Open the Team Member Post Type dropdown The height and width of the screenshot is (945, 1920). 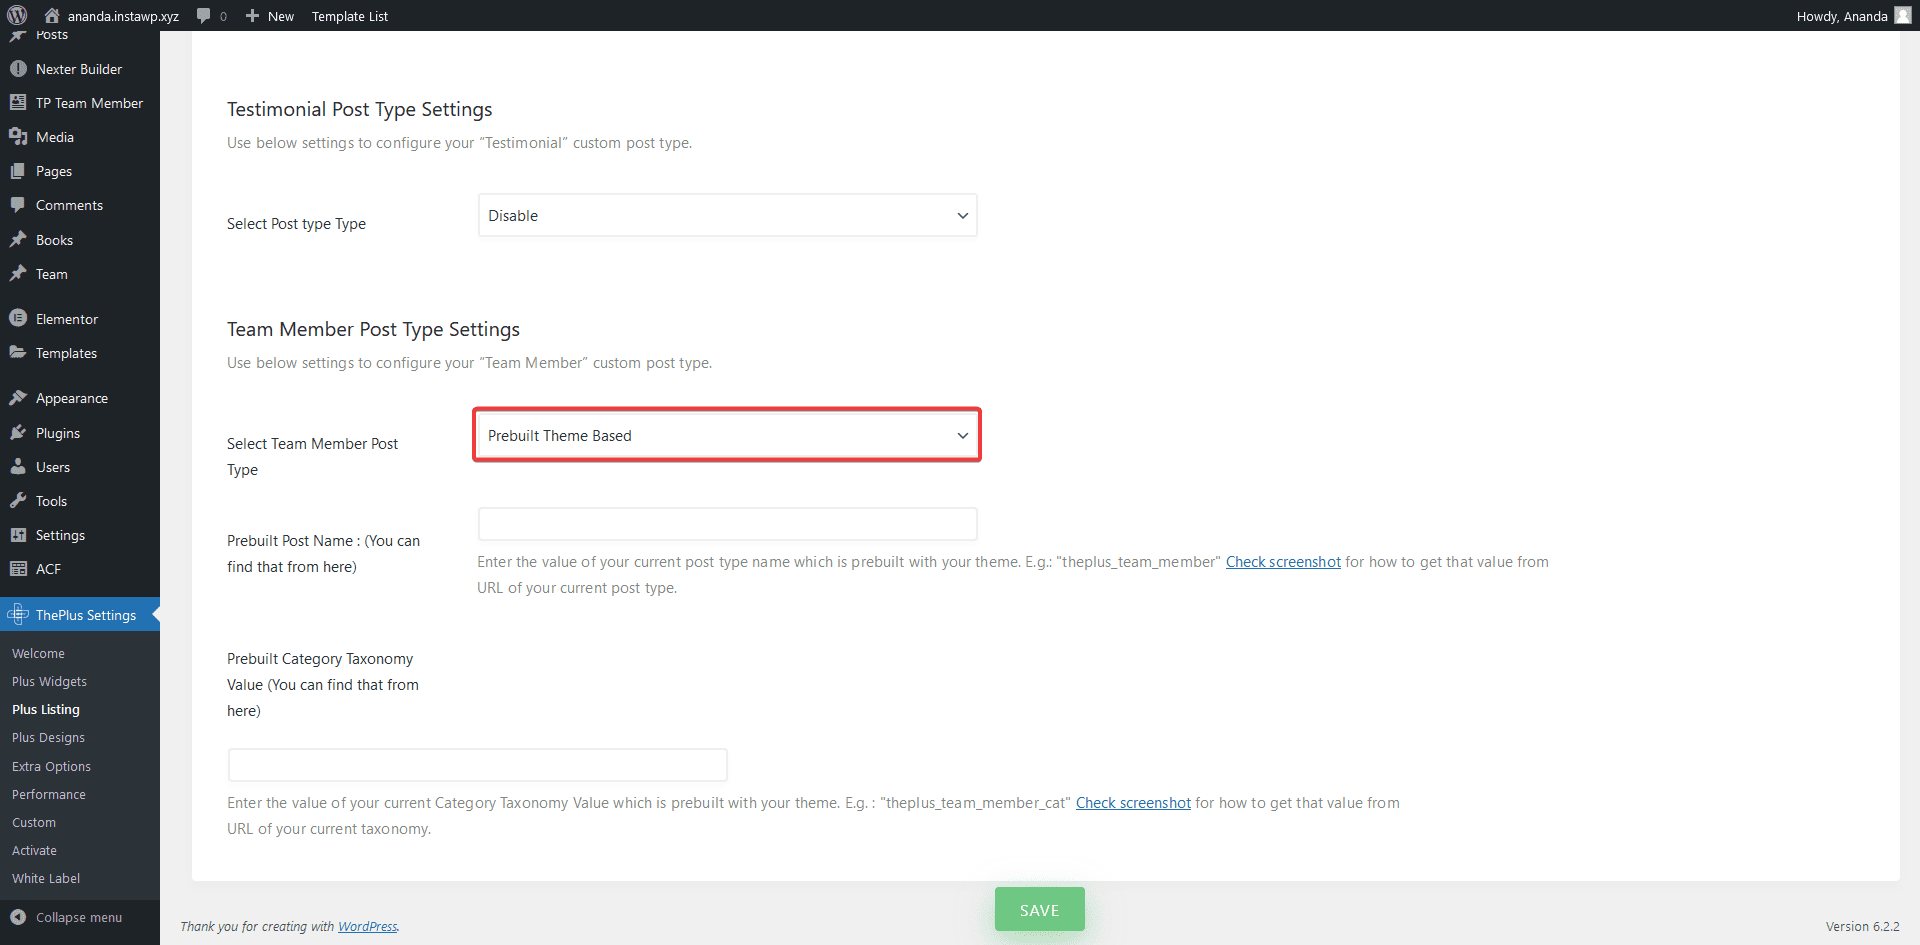click(x=727, y=435)
